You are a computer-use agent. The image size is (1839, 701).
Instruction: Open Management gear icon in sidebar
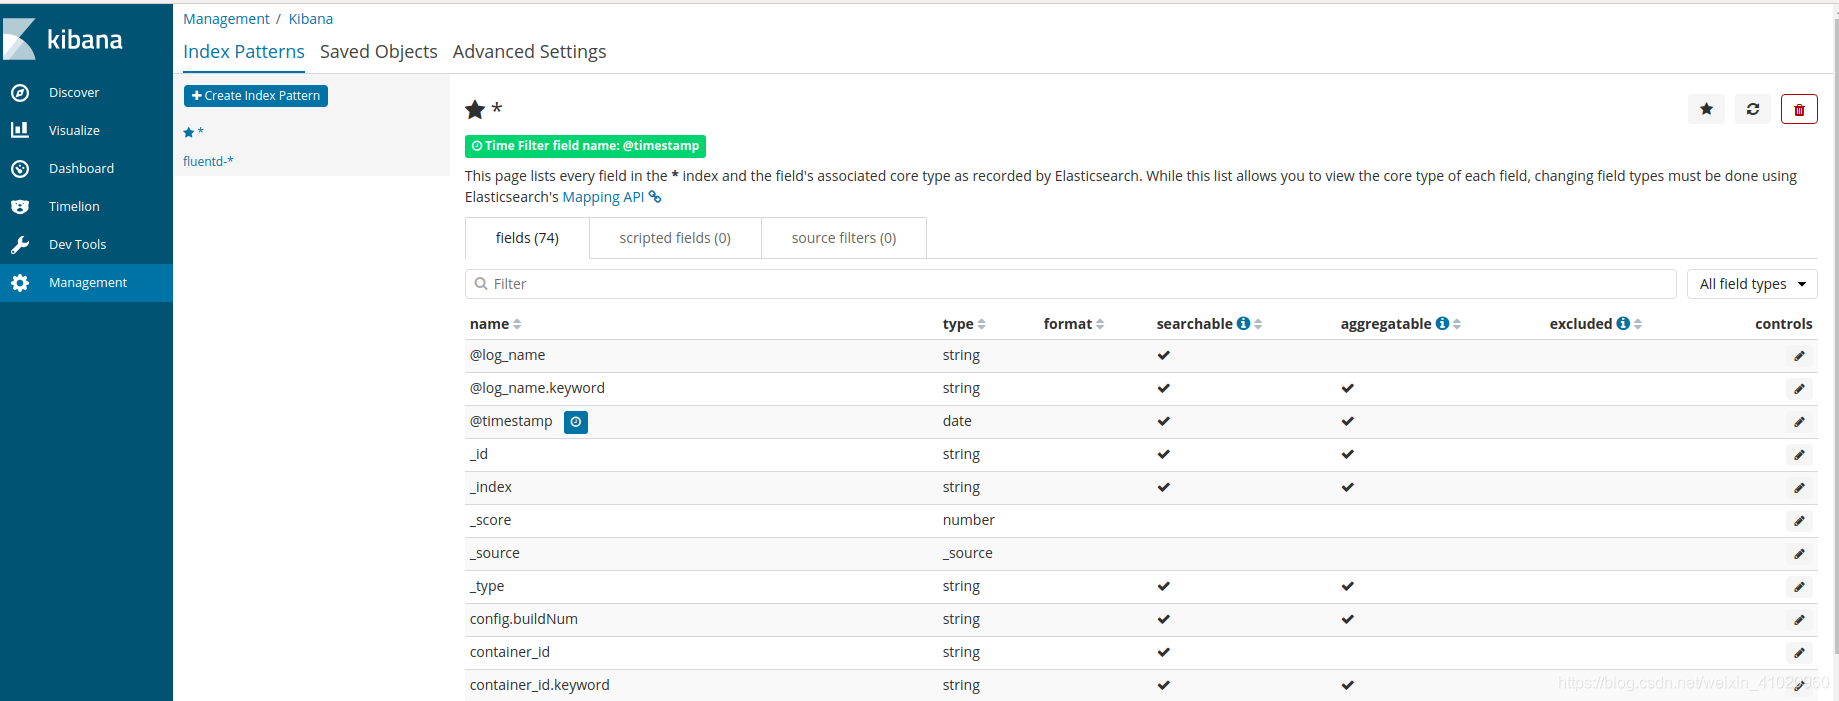[x=20, y=283]
